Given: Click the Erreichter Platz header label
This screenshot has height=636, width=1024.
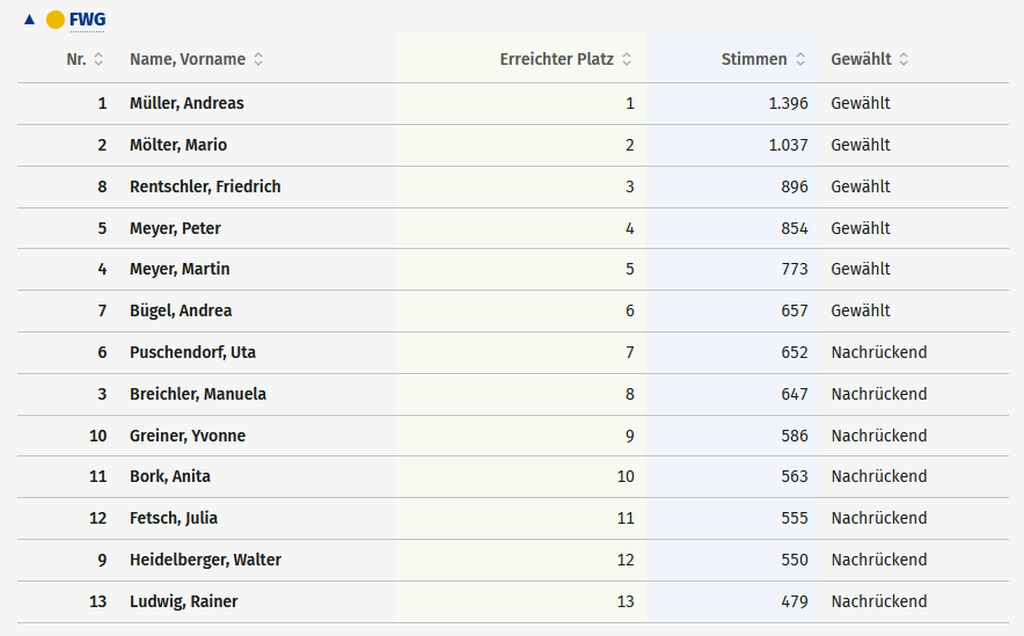Looking at the screenshot, I should point(556,59).
